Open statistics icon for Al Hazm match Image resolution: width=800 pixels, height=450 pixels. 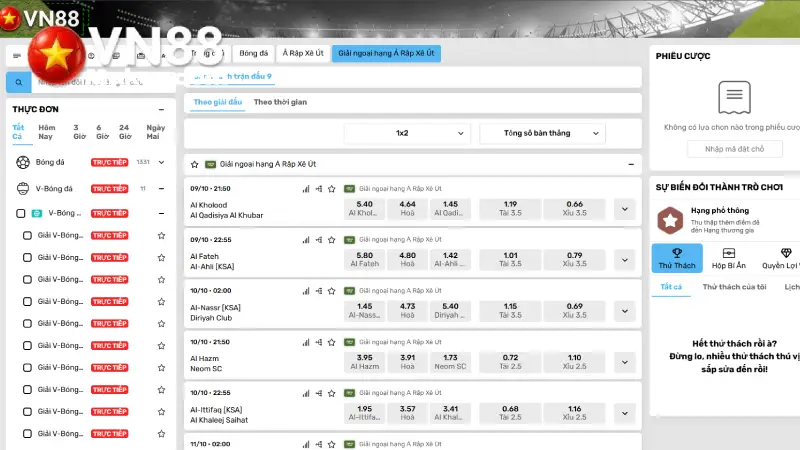coord(306,342)
